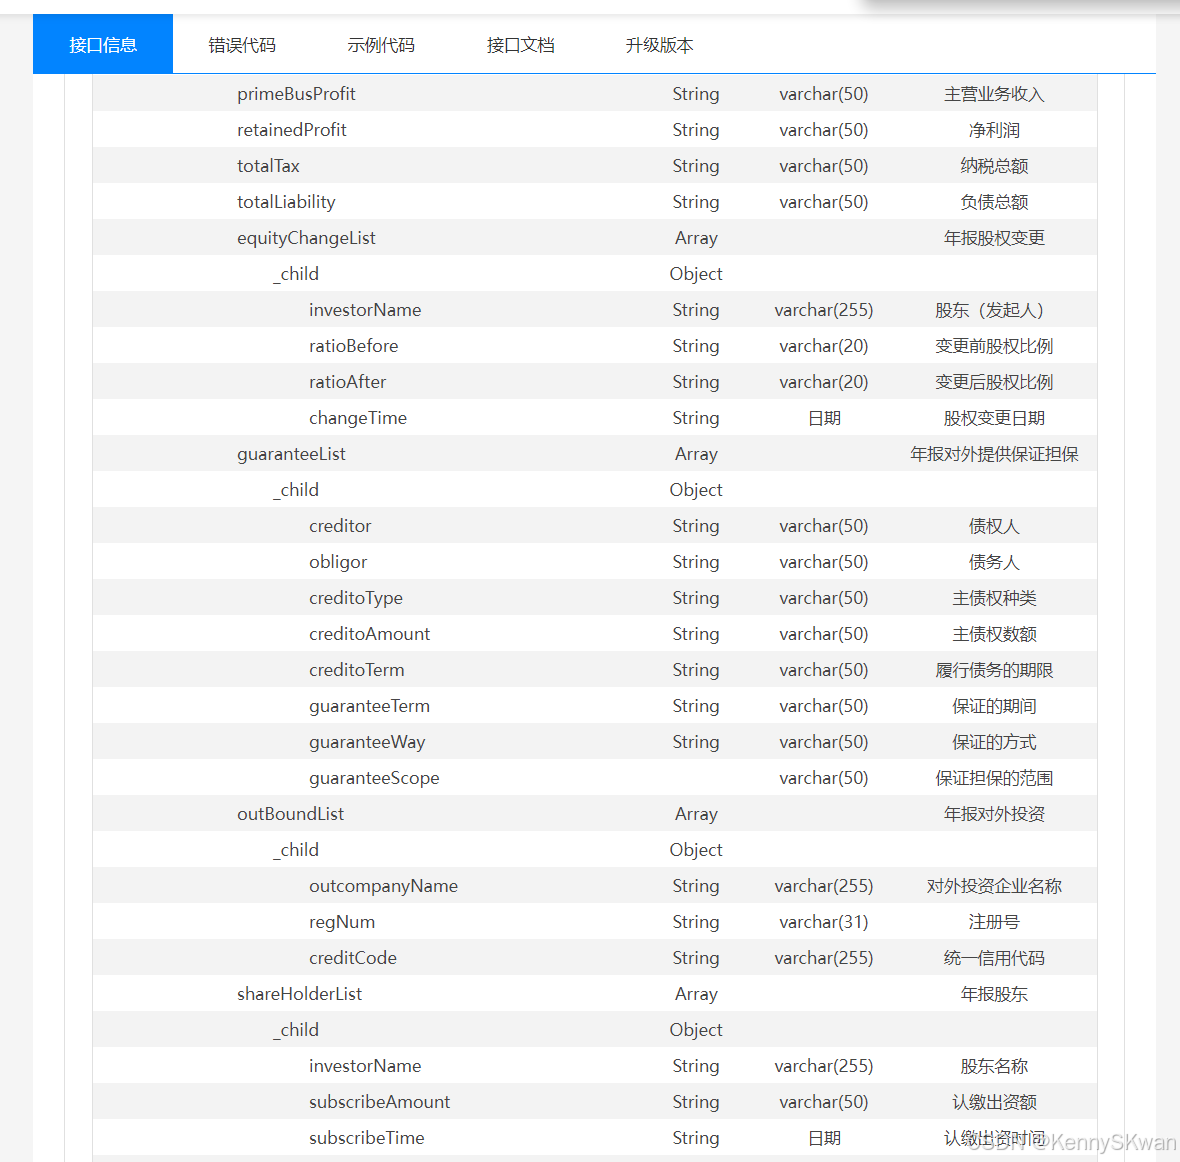Select the totalLiability field name

286,202
